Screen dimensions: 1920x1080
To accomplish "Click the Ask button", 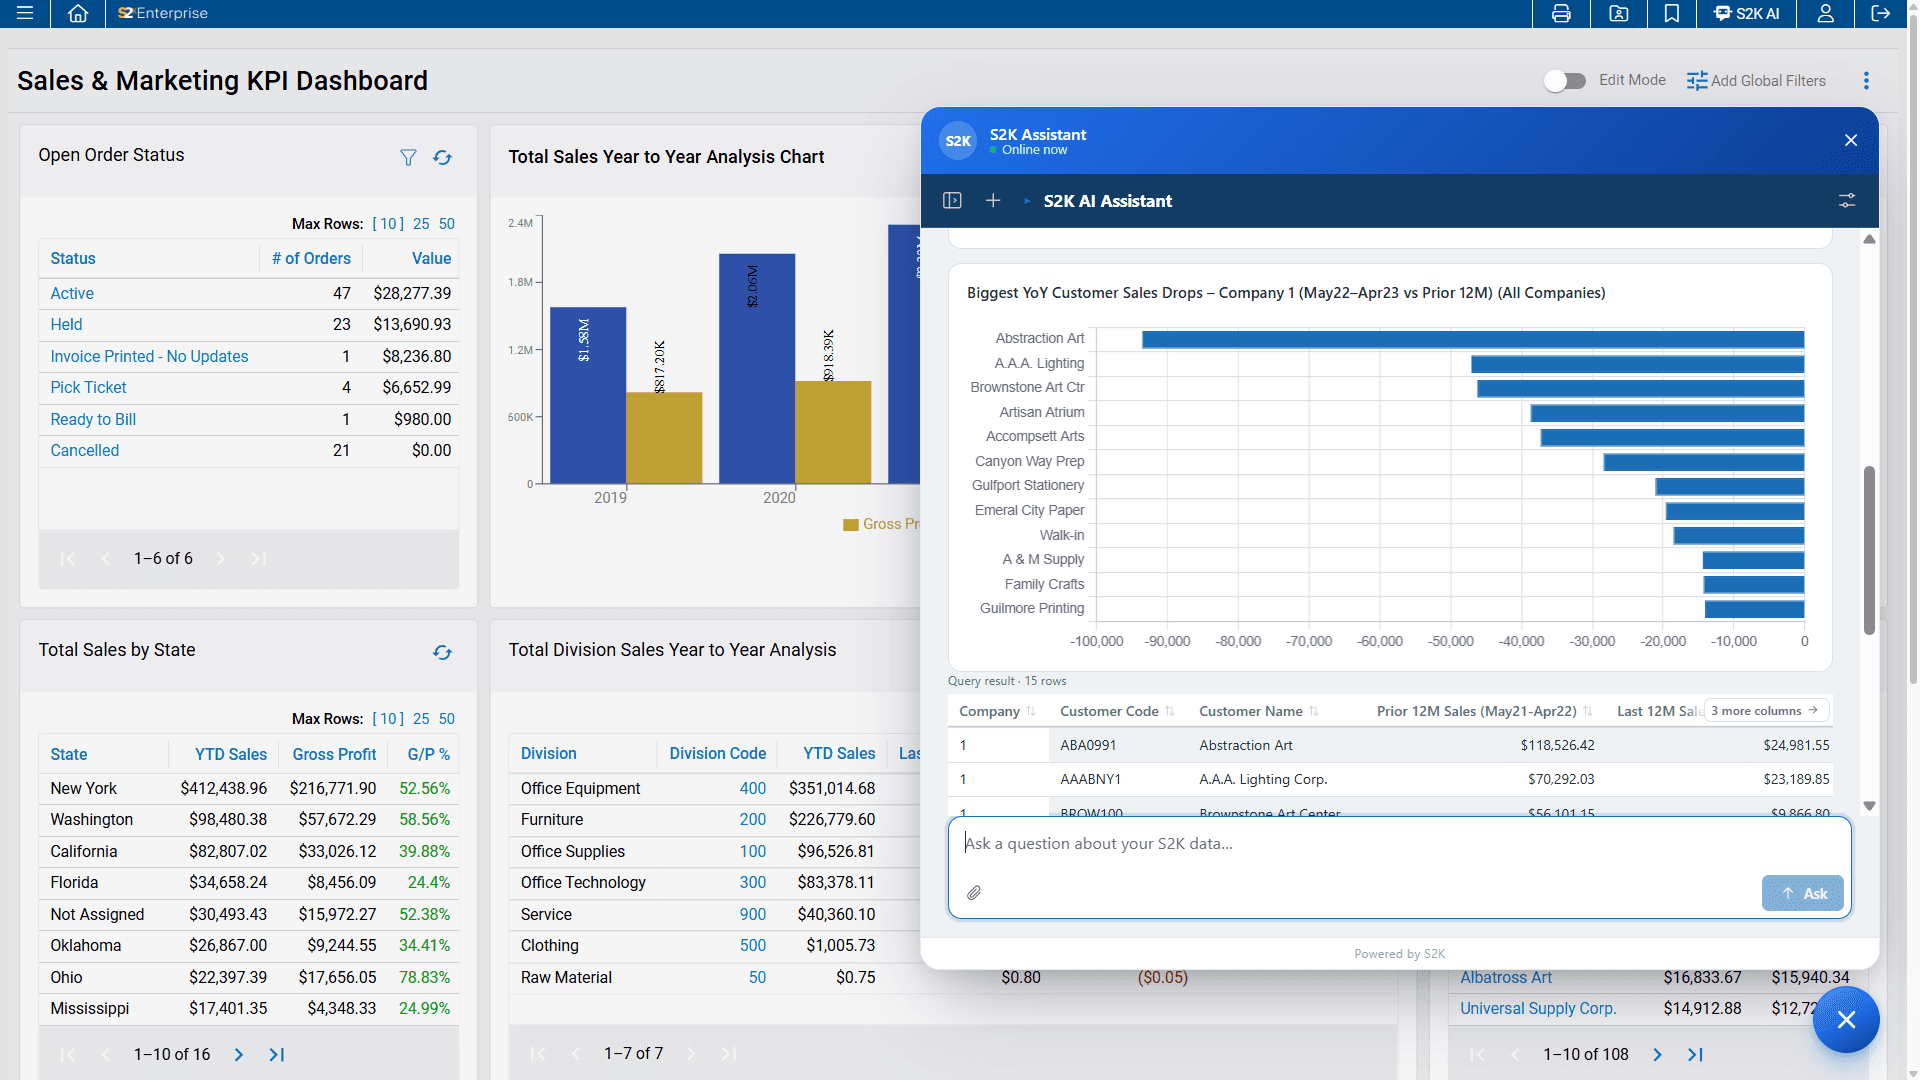I will pyautogui.click(x=1803, y=893).
